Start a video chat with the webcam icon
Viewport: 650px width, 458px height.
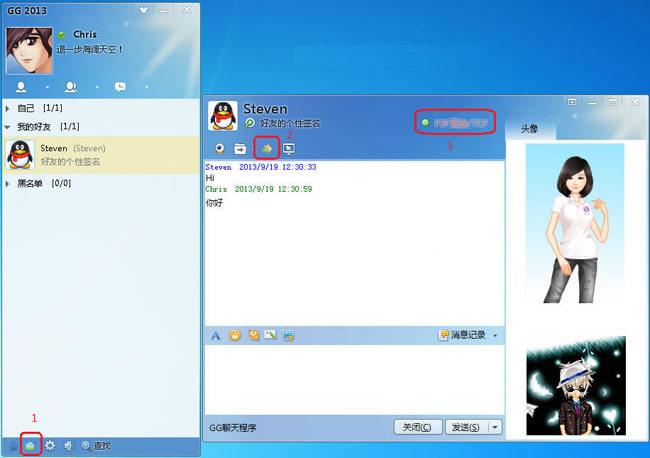click(220, 148)
